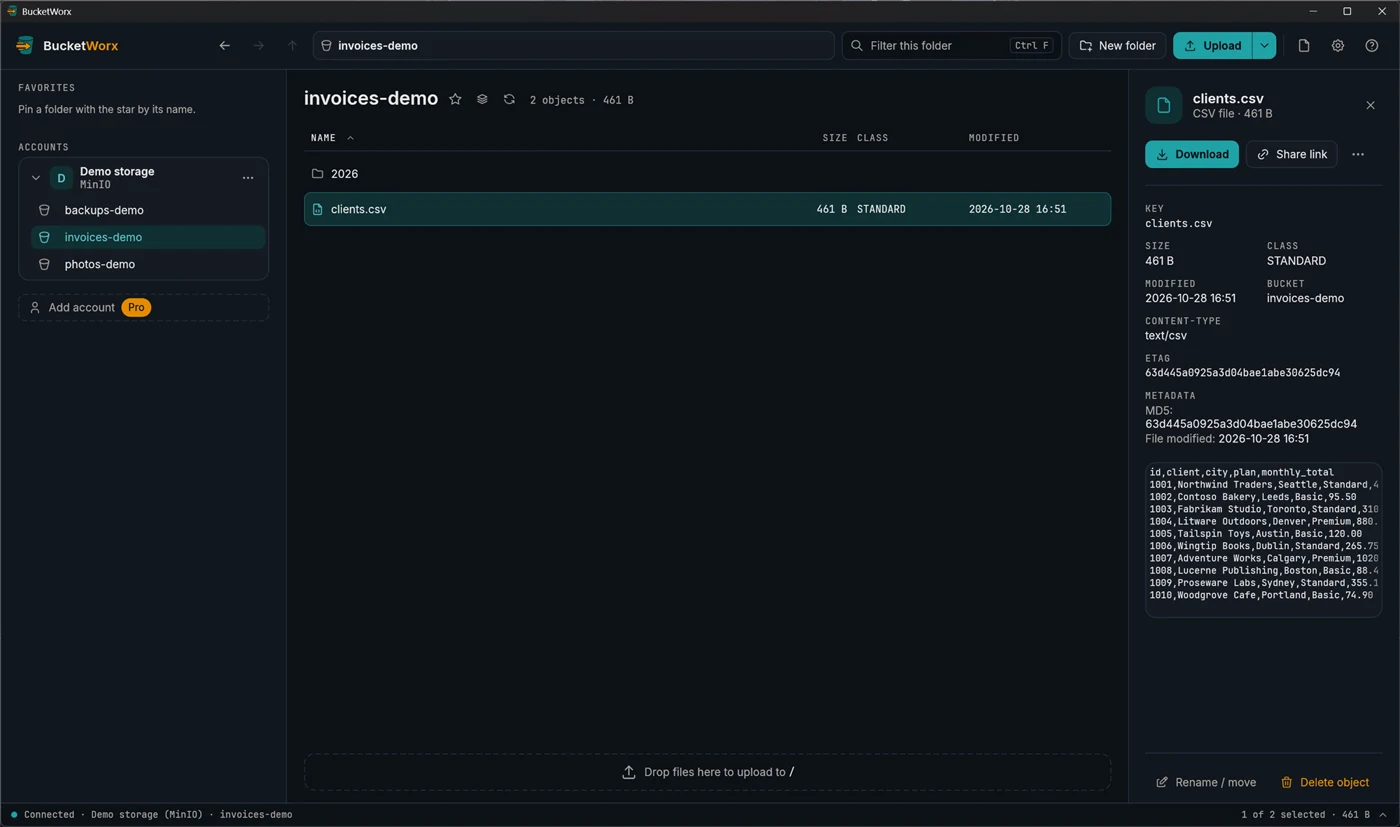
Task: Open help with the question mark icon
Action: tap(1372, 45)
